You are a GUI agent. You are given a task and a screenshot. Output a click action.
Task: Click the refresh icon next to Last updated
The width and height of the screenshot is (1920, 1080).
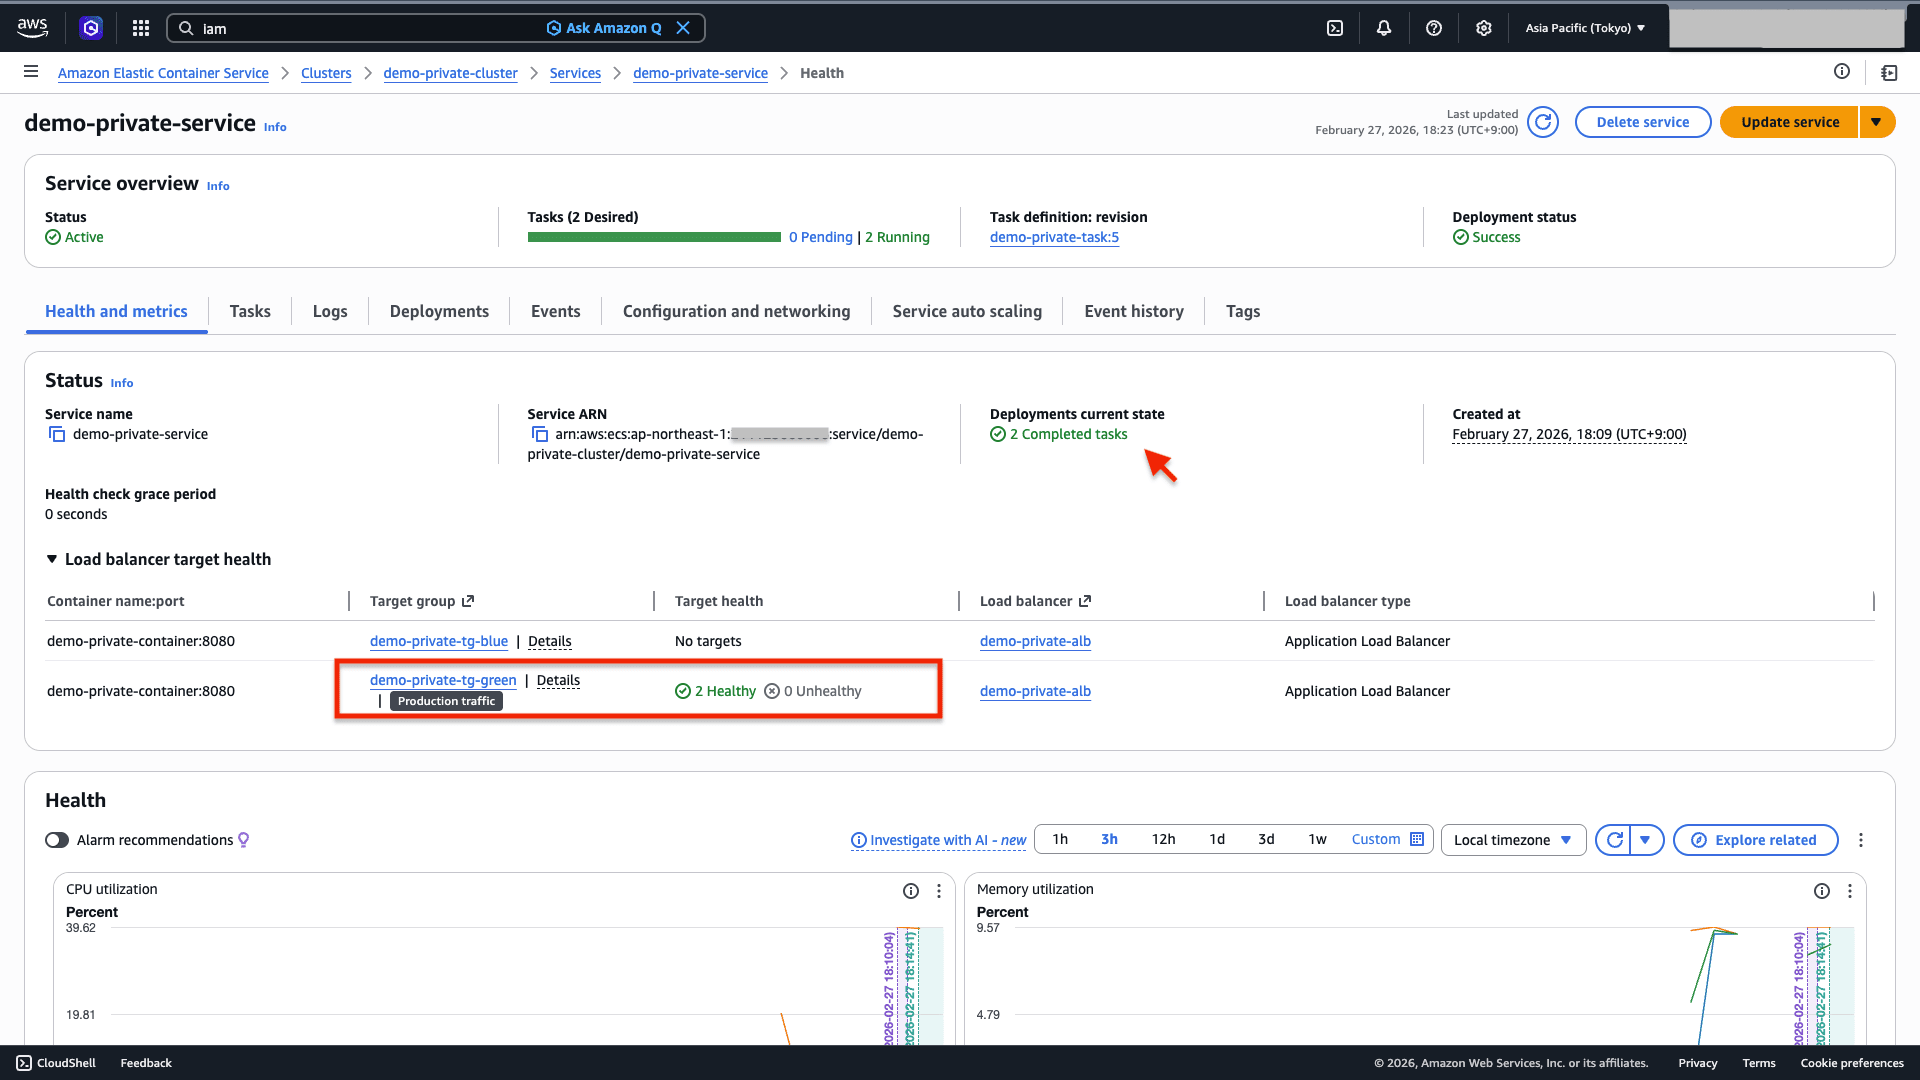click(1543, 122)
